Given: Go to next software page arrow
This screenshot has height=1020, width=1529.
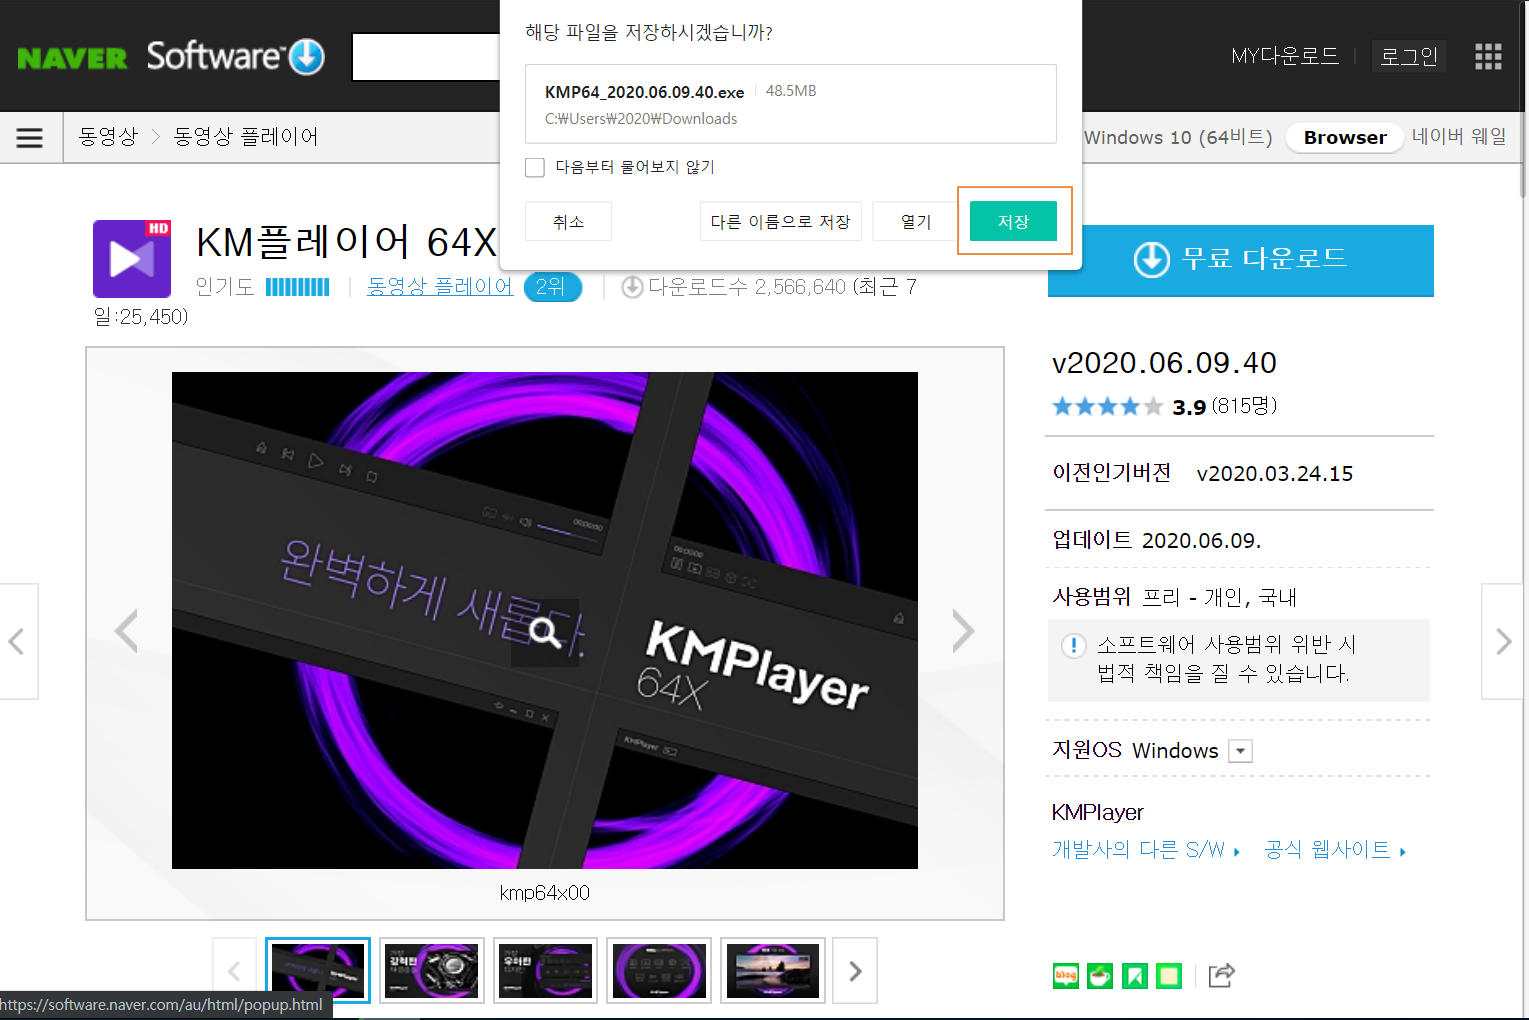Looking at the screenshot, I should (1503, 641).
